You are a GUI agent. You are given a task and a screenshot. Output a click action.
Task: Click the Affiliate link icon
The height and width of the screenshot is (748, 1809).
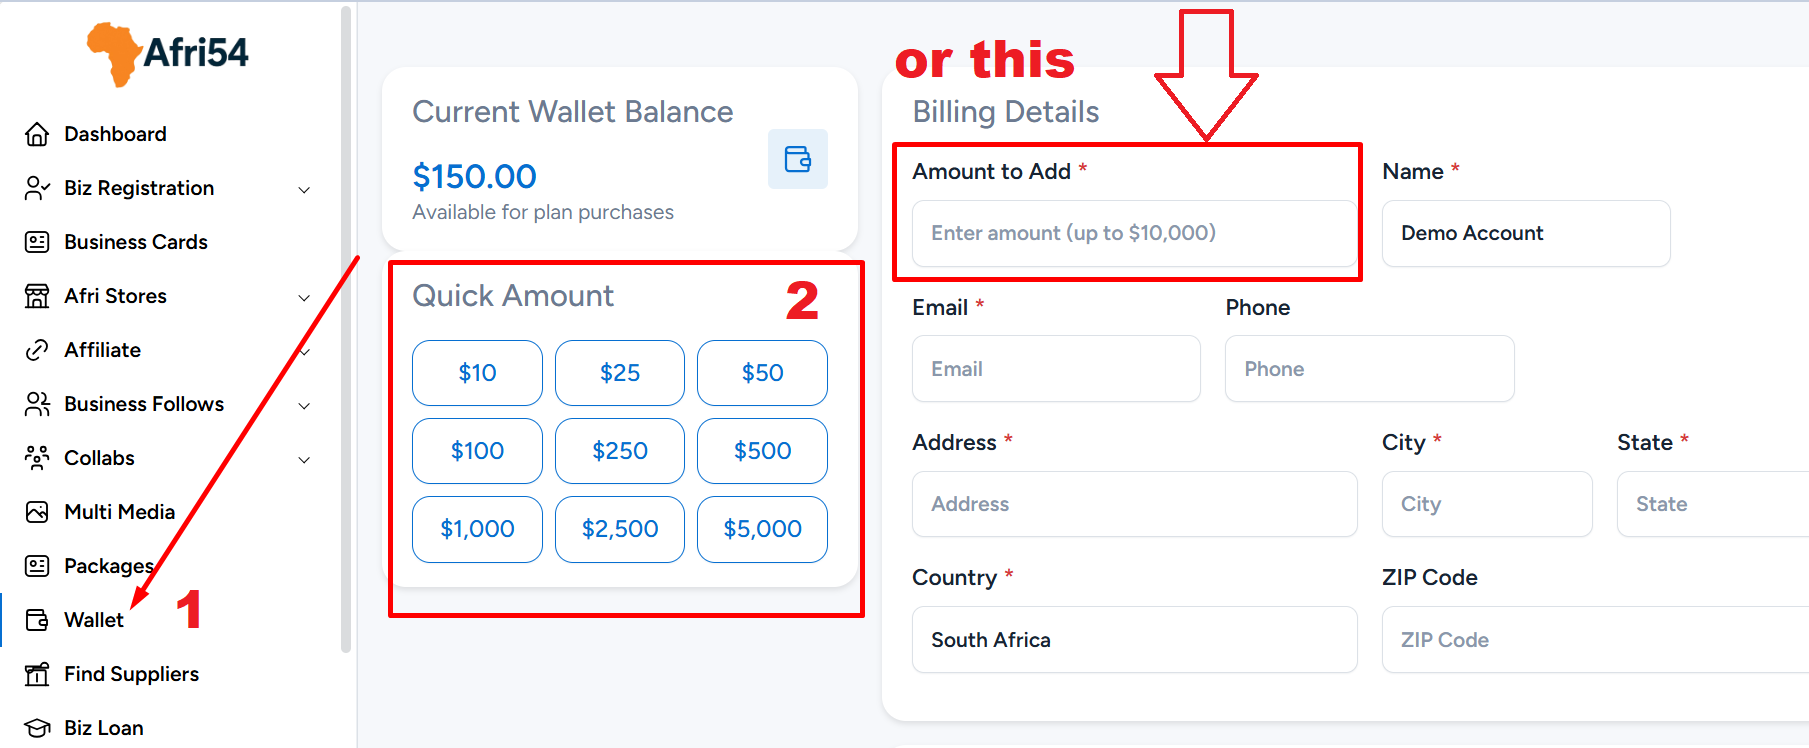click(37, 350)
